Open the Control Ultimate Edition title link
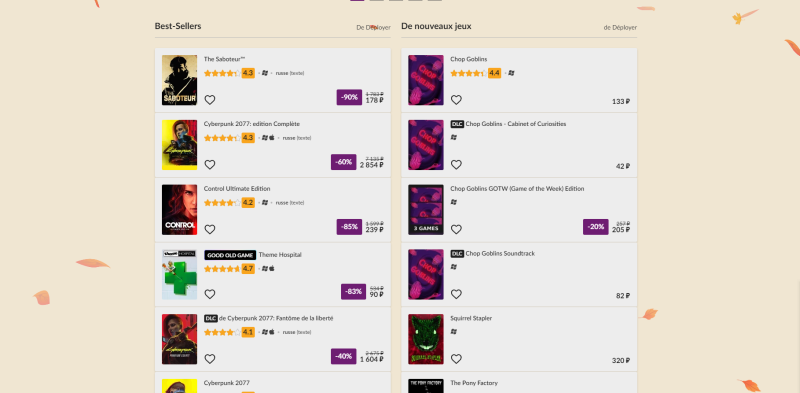Viewport: 800px width, 393px height. point(237,189)
